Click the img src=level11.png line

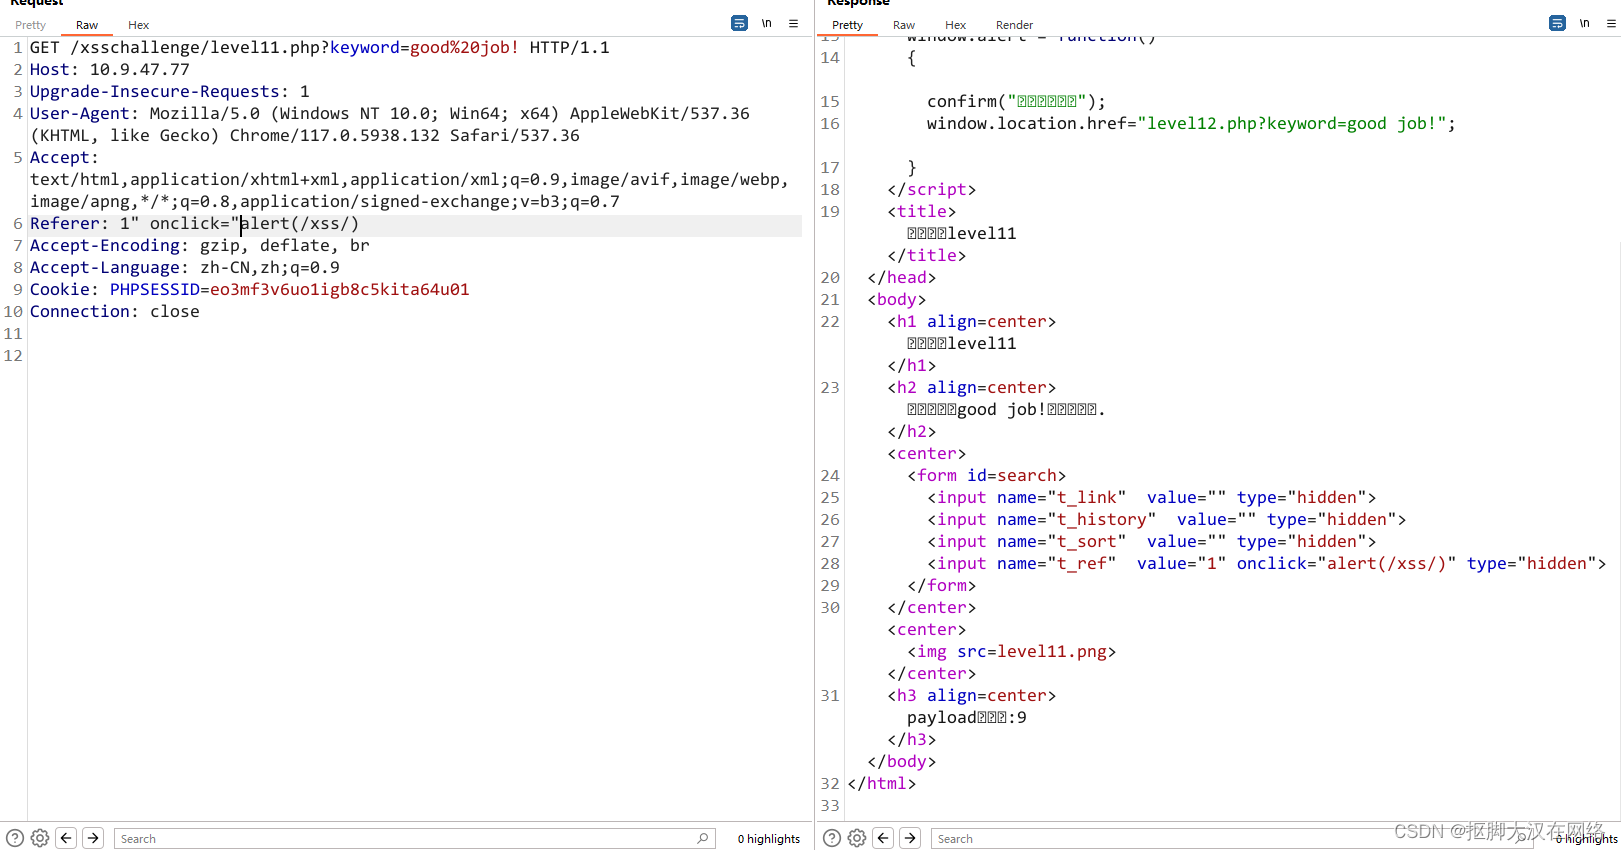pos(1012,652)
